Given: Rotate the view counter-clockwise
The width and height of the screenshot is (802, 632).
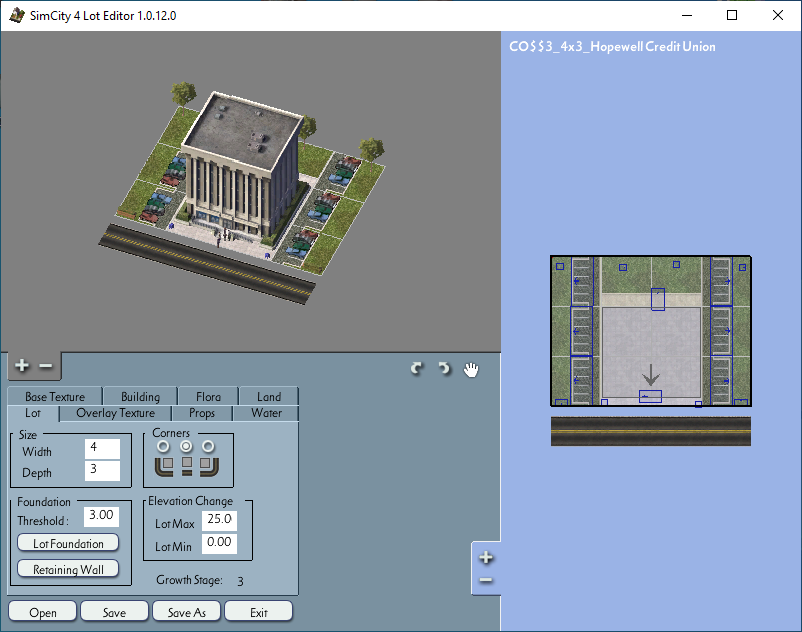Looking at the screenshot, I should (x=444, y=368).
